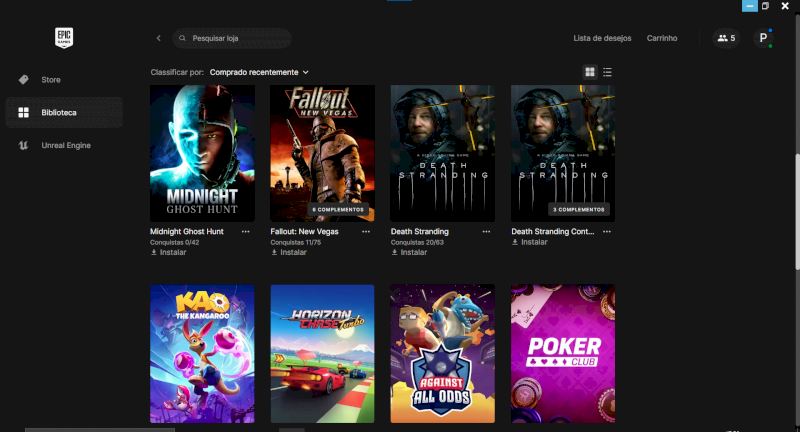Open Midnight Ghost Hunt cover thumbnail
Screen dimensions: 800x432
point(203,154)
